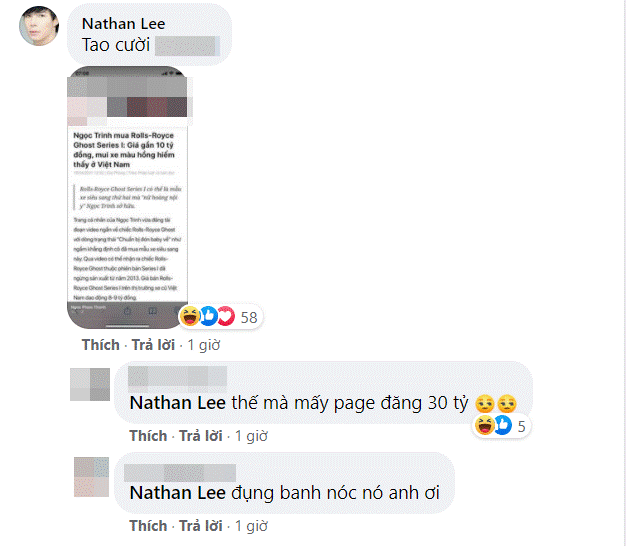Click Trả lời under the '30 tỷ' reply

click(200, 436)
